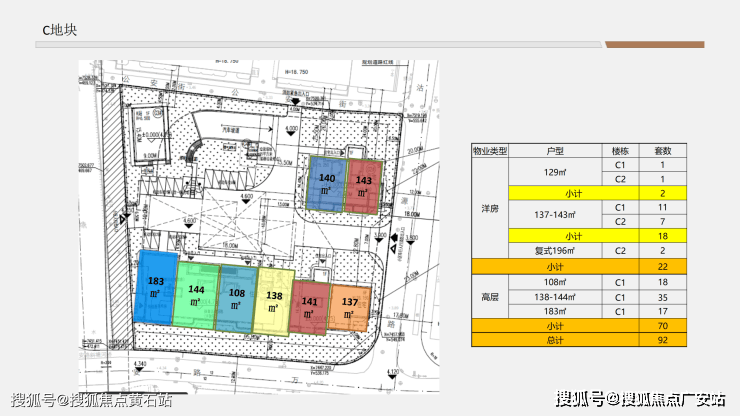Click the "高层" property type cell

pos(490,297)
